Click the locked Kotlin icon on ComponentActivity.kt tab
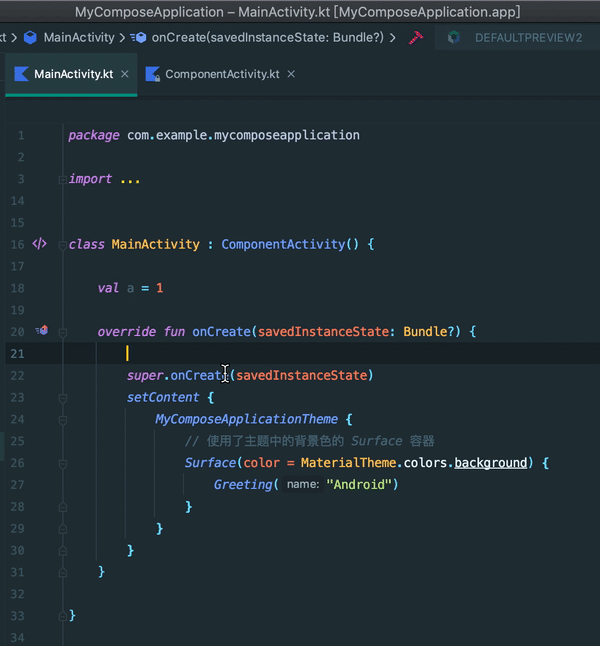This screenshot has height=646, width=600. point(152,74)
